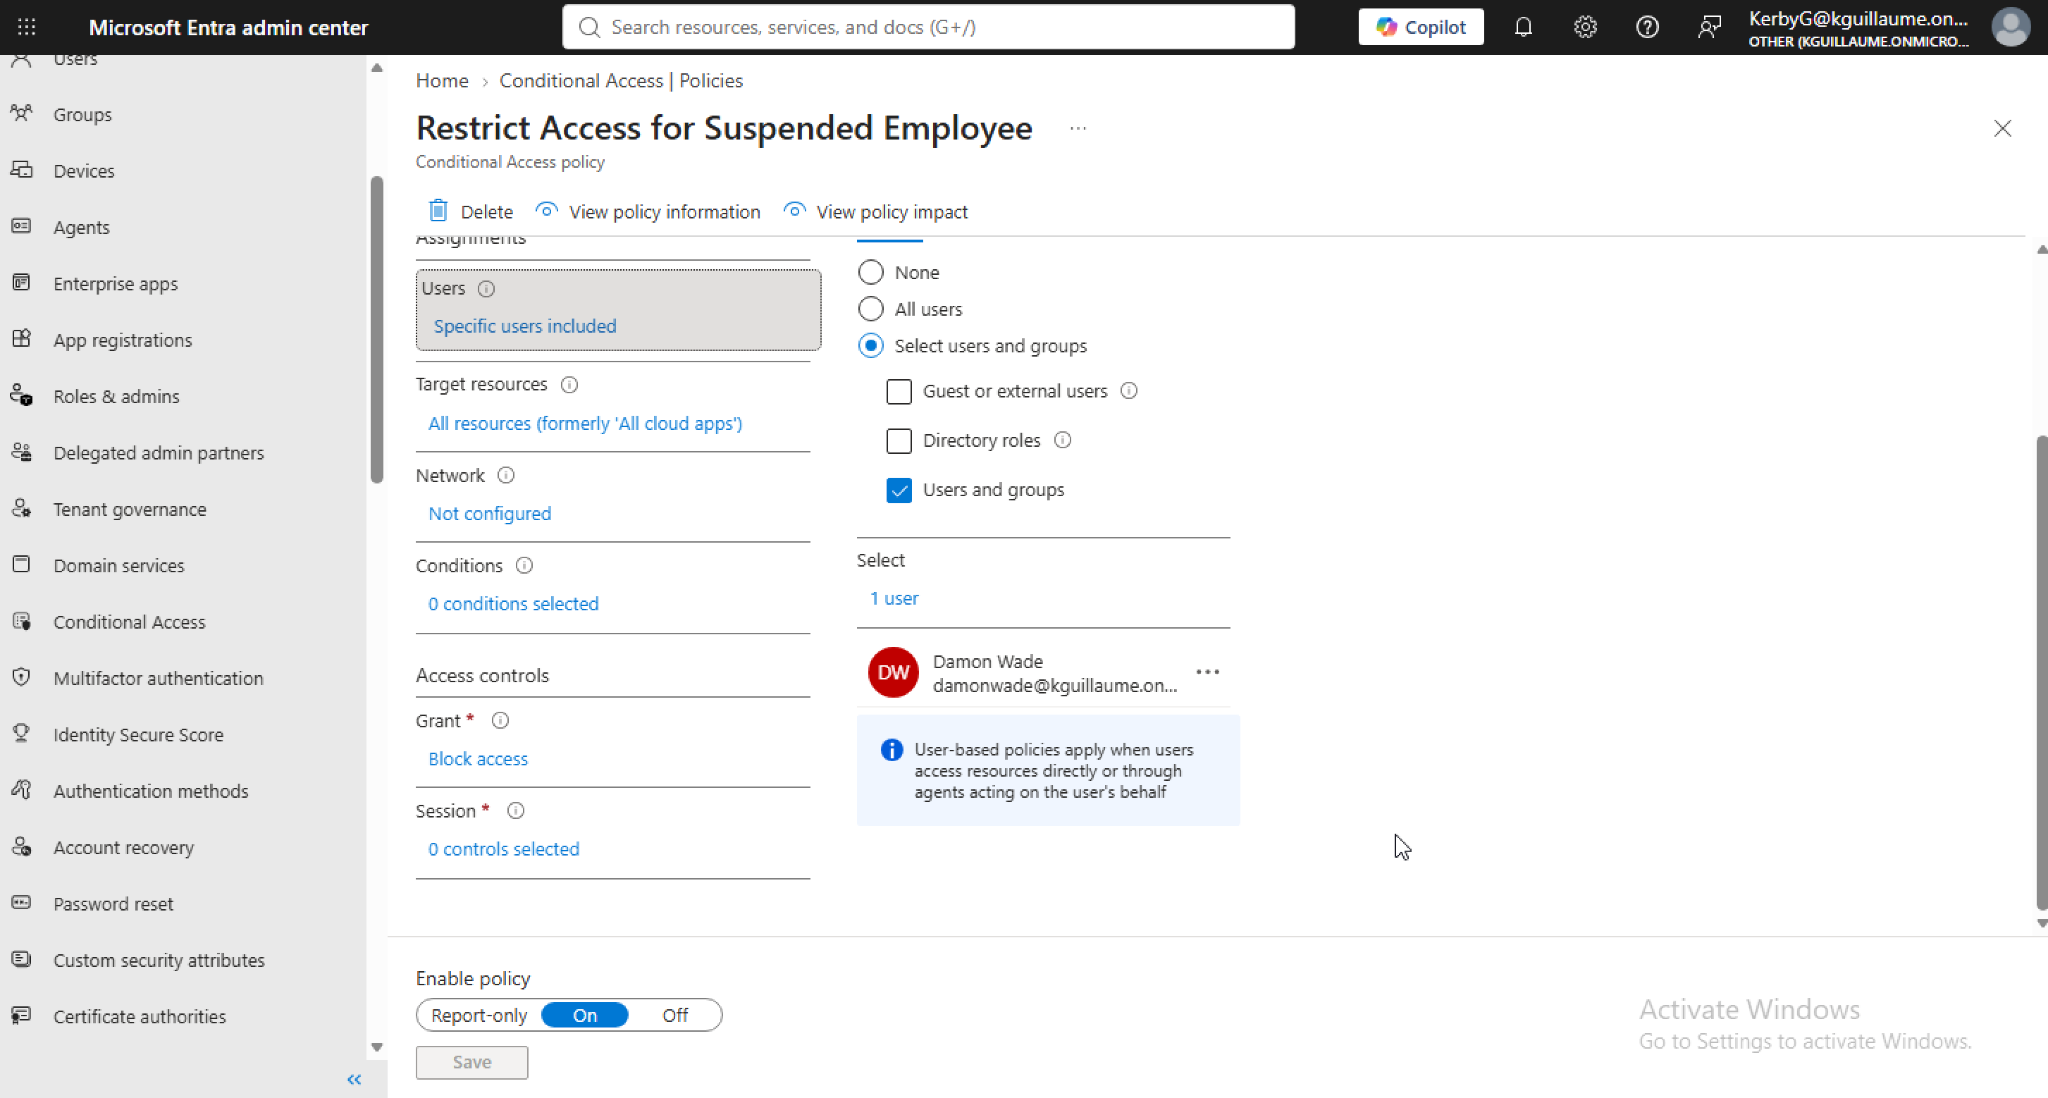Open the account profile avatar
The height and width of the screenshot is (1098, 2048).
coord(2010,27)
